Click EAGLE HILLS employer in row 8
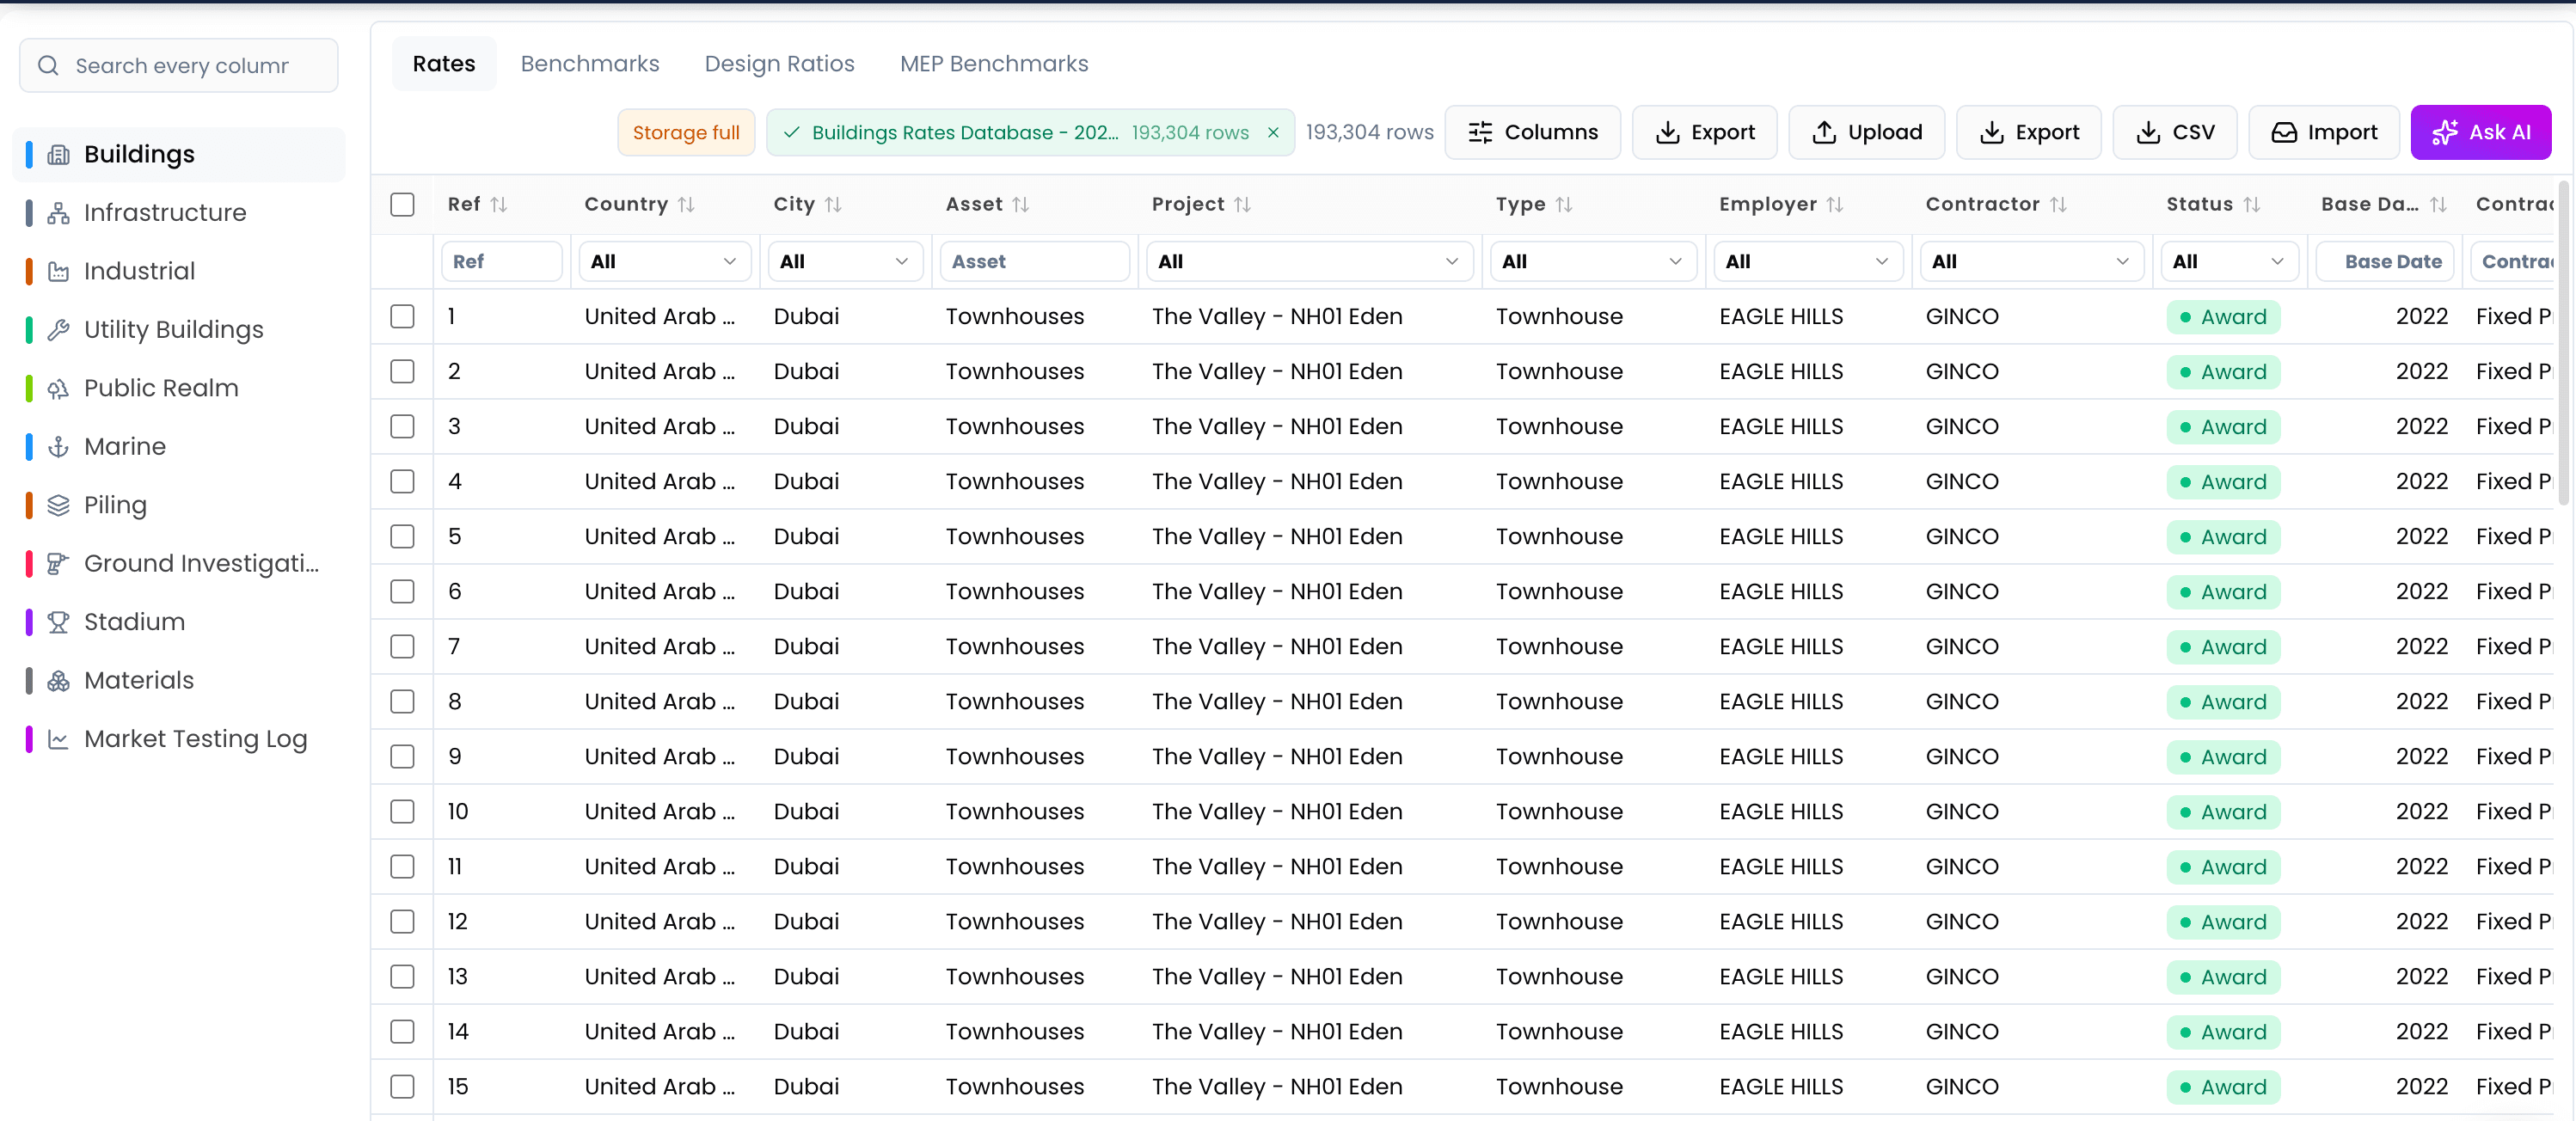The width and height of the screenshot is (2576, 1121). pyautogui.click(x=1781, y=702)
